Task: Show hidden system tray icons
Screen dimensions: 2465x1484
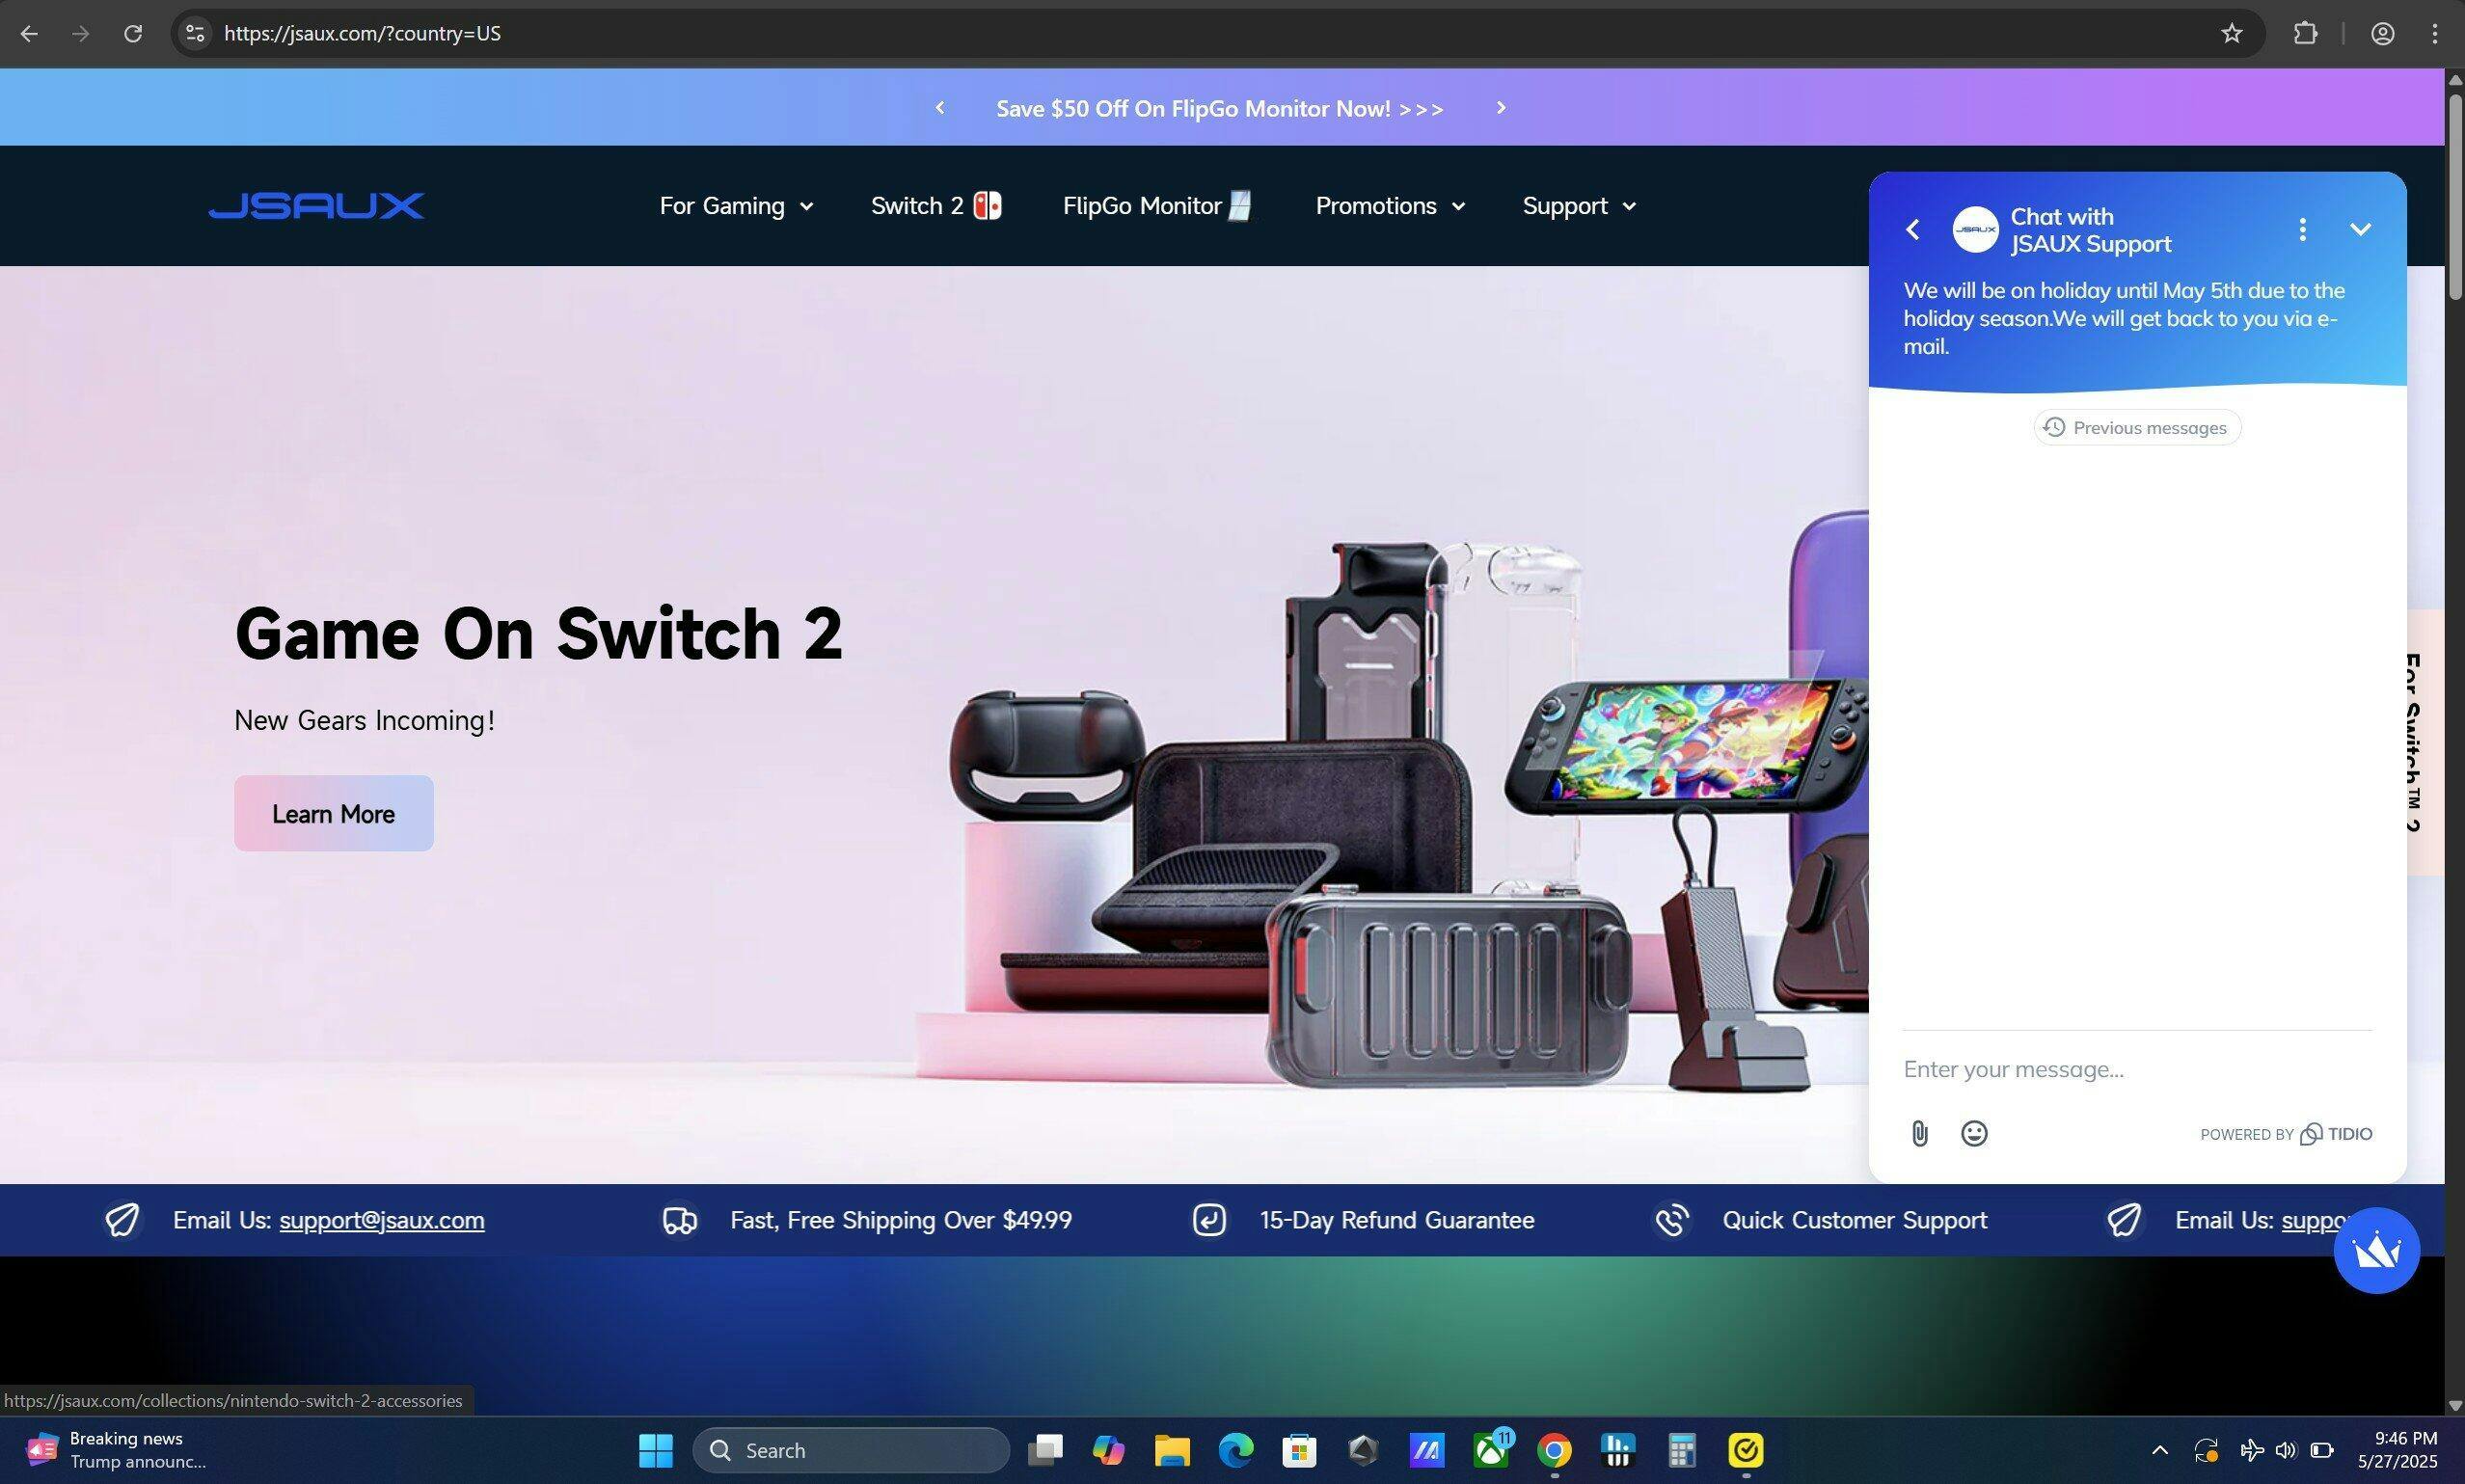Action: pos(2159,1450)
